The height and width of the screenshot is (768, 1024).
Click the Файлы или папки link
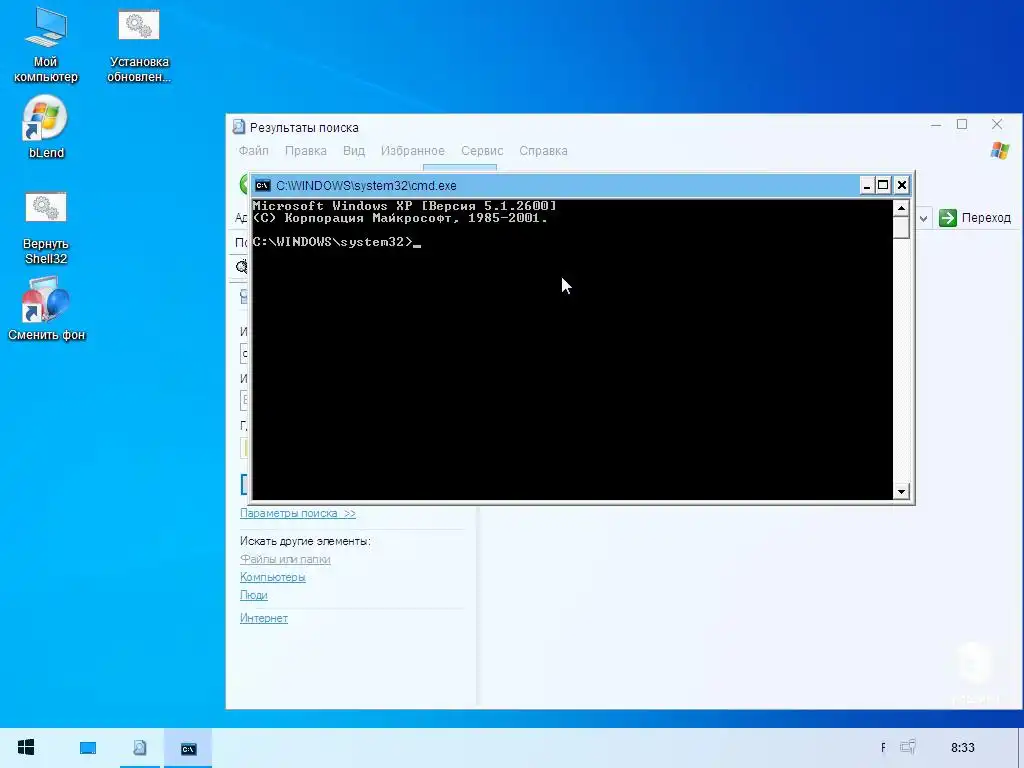285,559
